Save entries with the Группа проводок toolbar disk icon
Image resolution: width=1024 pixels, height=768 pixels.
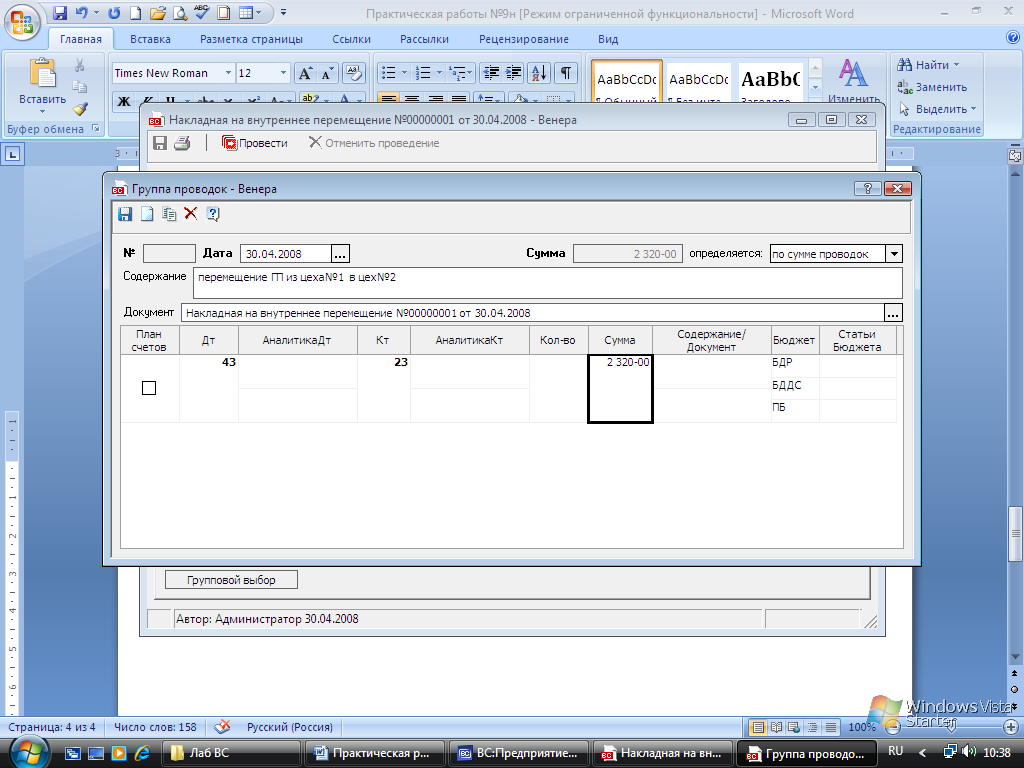click(125, 214)
